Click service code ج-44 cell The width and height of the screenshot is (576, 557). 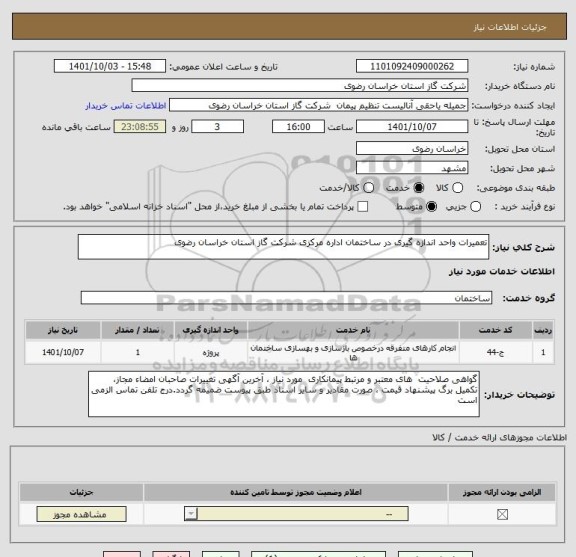496,352
